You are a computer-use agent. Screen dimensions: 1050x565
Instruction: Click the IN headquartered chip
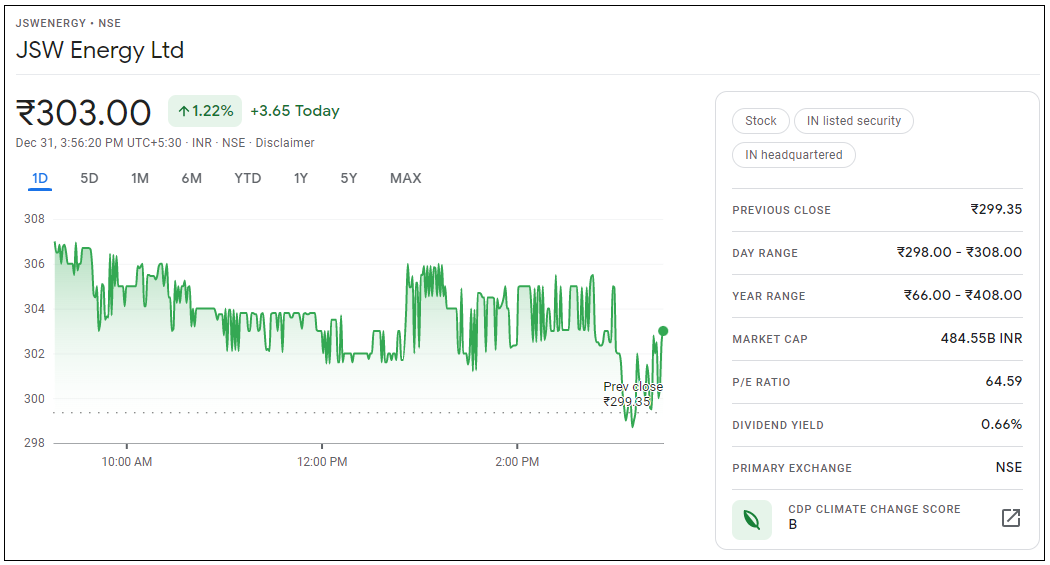pyautogui.click(x=794, y=155)
